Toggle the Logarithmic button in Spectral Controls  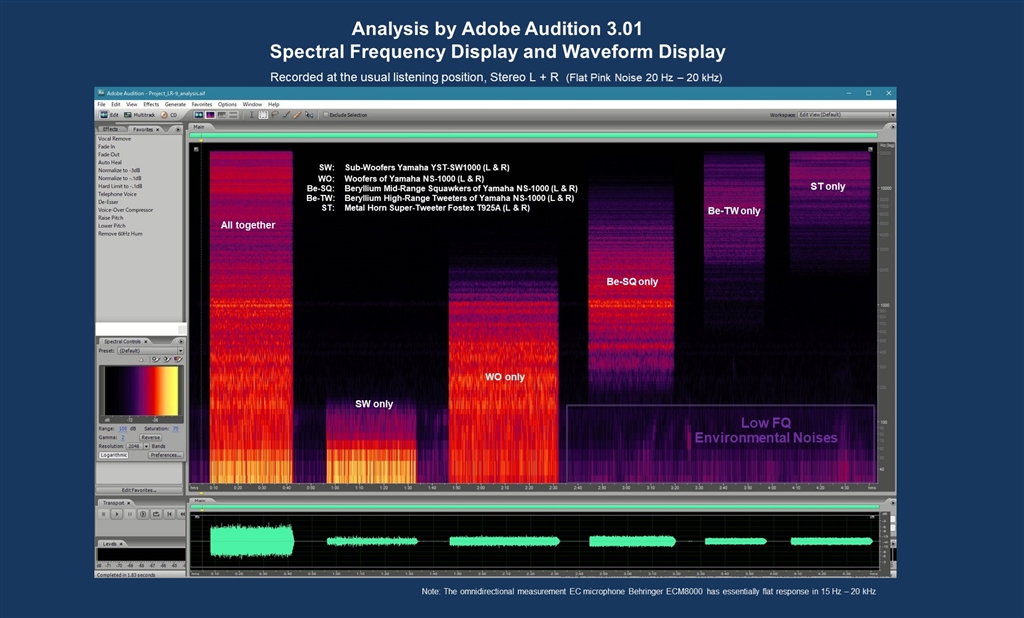coord(114,455)
